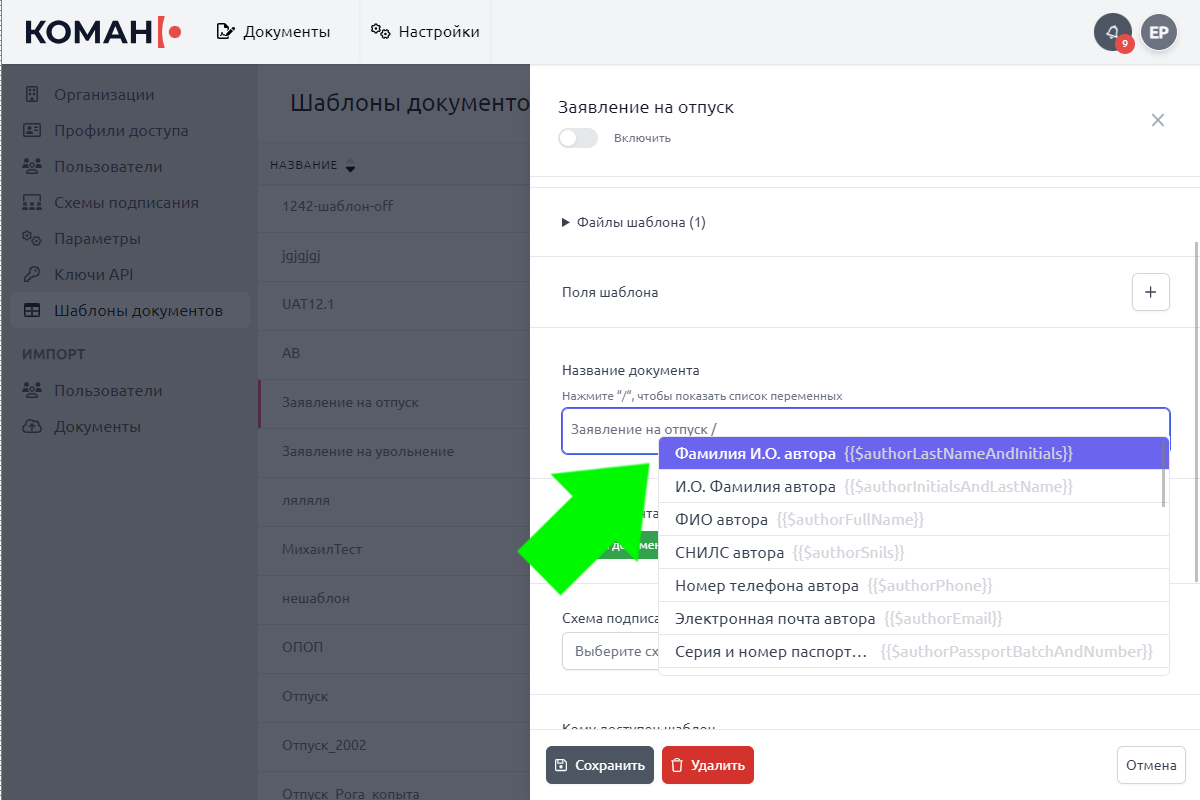Open Шаблоны документов in sidebar

pos(131,311)
